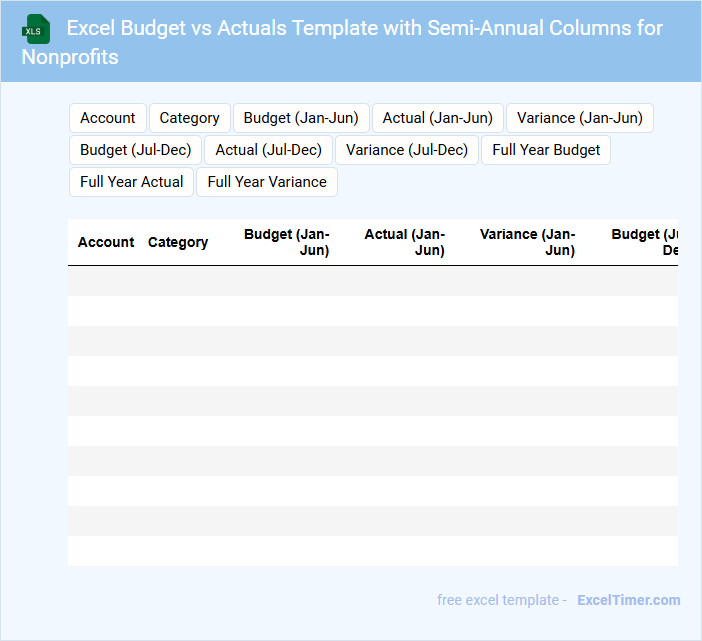Select the Account tag chip
This screenshot has height=641, width=702.
tap(108, 118)
